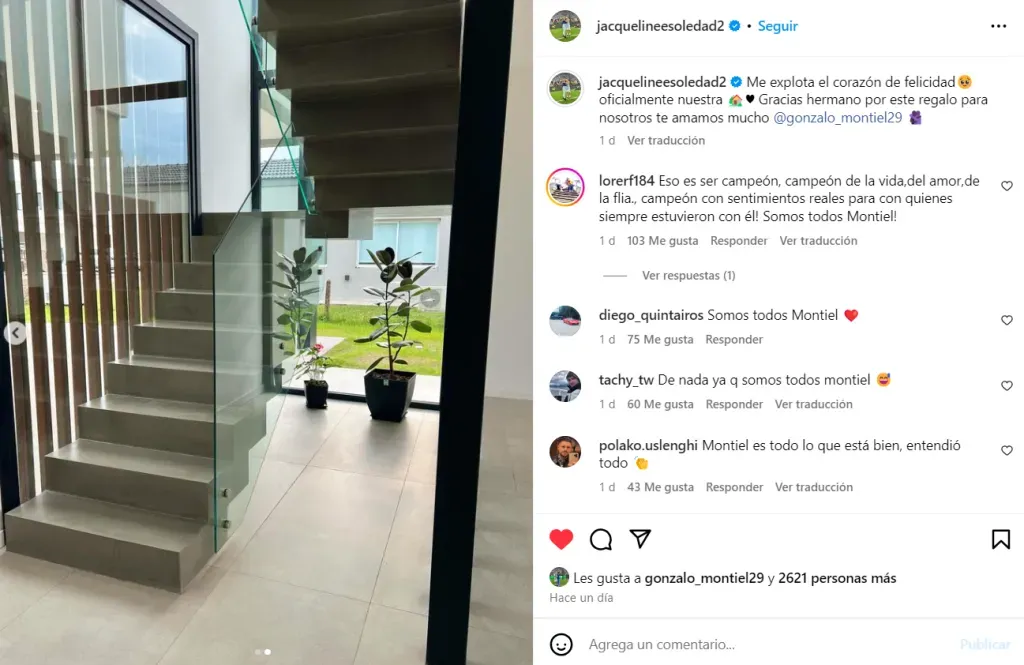This screenshot has width=1024, height=665.
Task: Focus the Agrega un comentario field
Action: [771, 644]
